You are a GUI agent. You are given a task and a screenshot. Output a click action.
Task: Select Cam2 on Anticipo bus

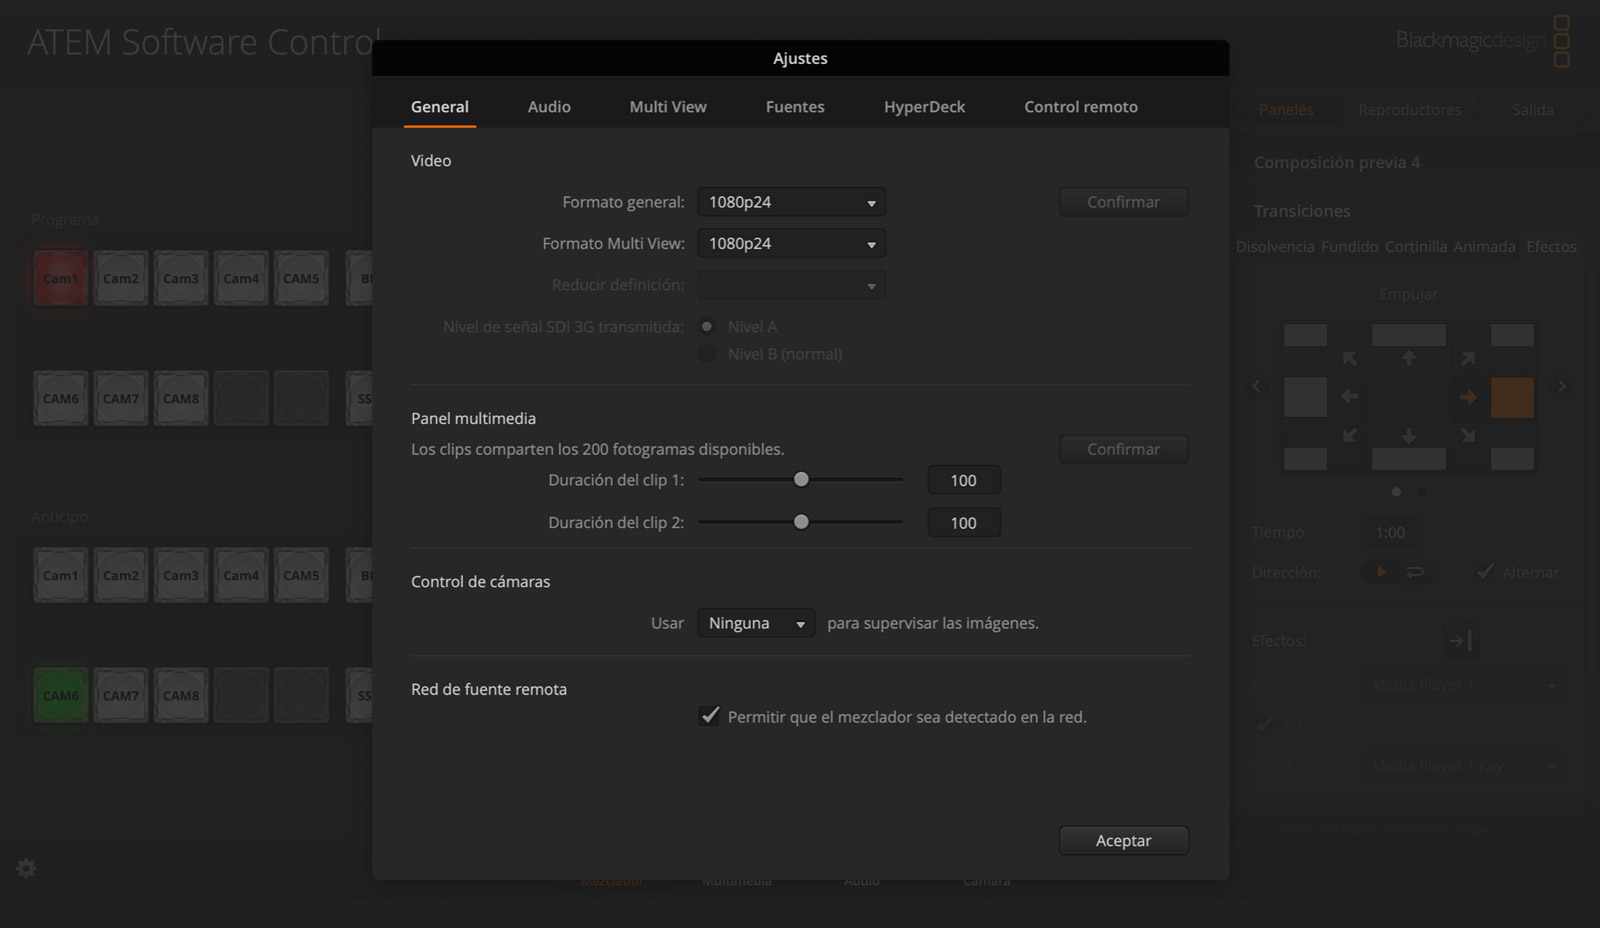click(121, 576)
